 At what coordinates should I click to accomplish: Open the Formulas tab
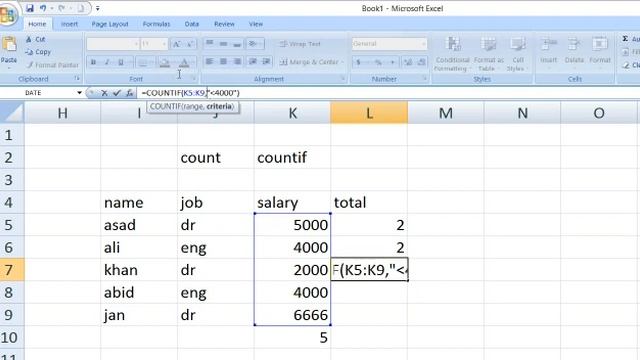[x=156, y=24]
